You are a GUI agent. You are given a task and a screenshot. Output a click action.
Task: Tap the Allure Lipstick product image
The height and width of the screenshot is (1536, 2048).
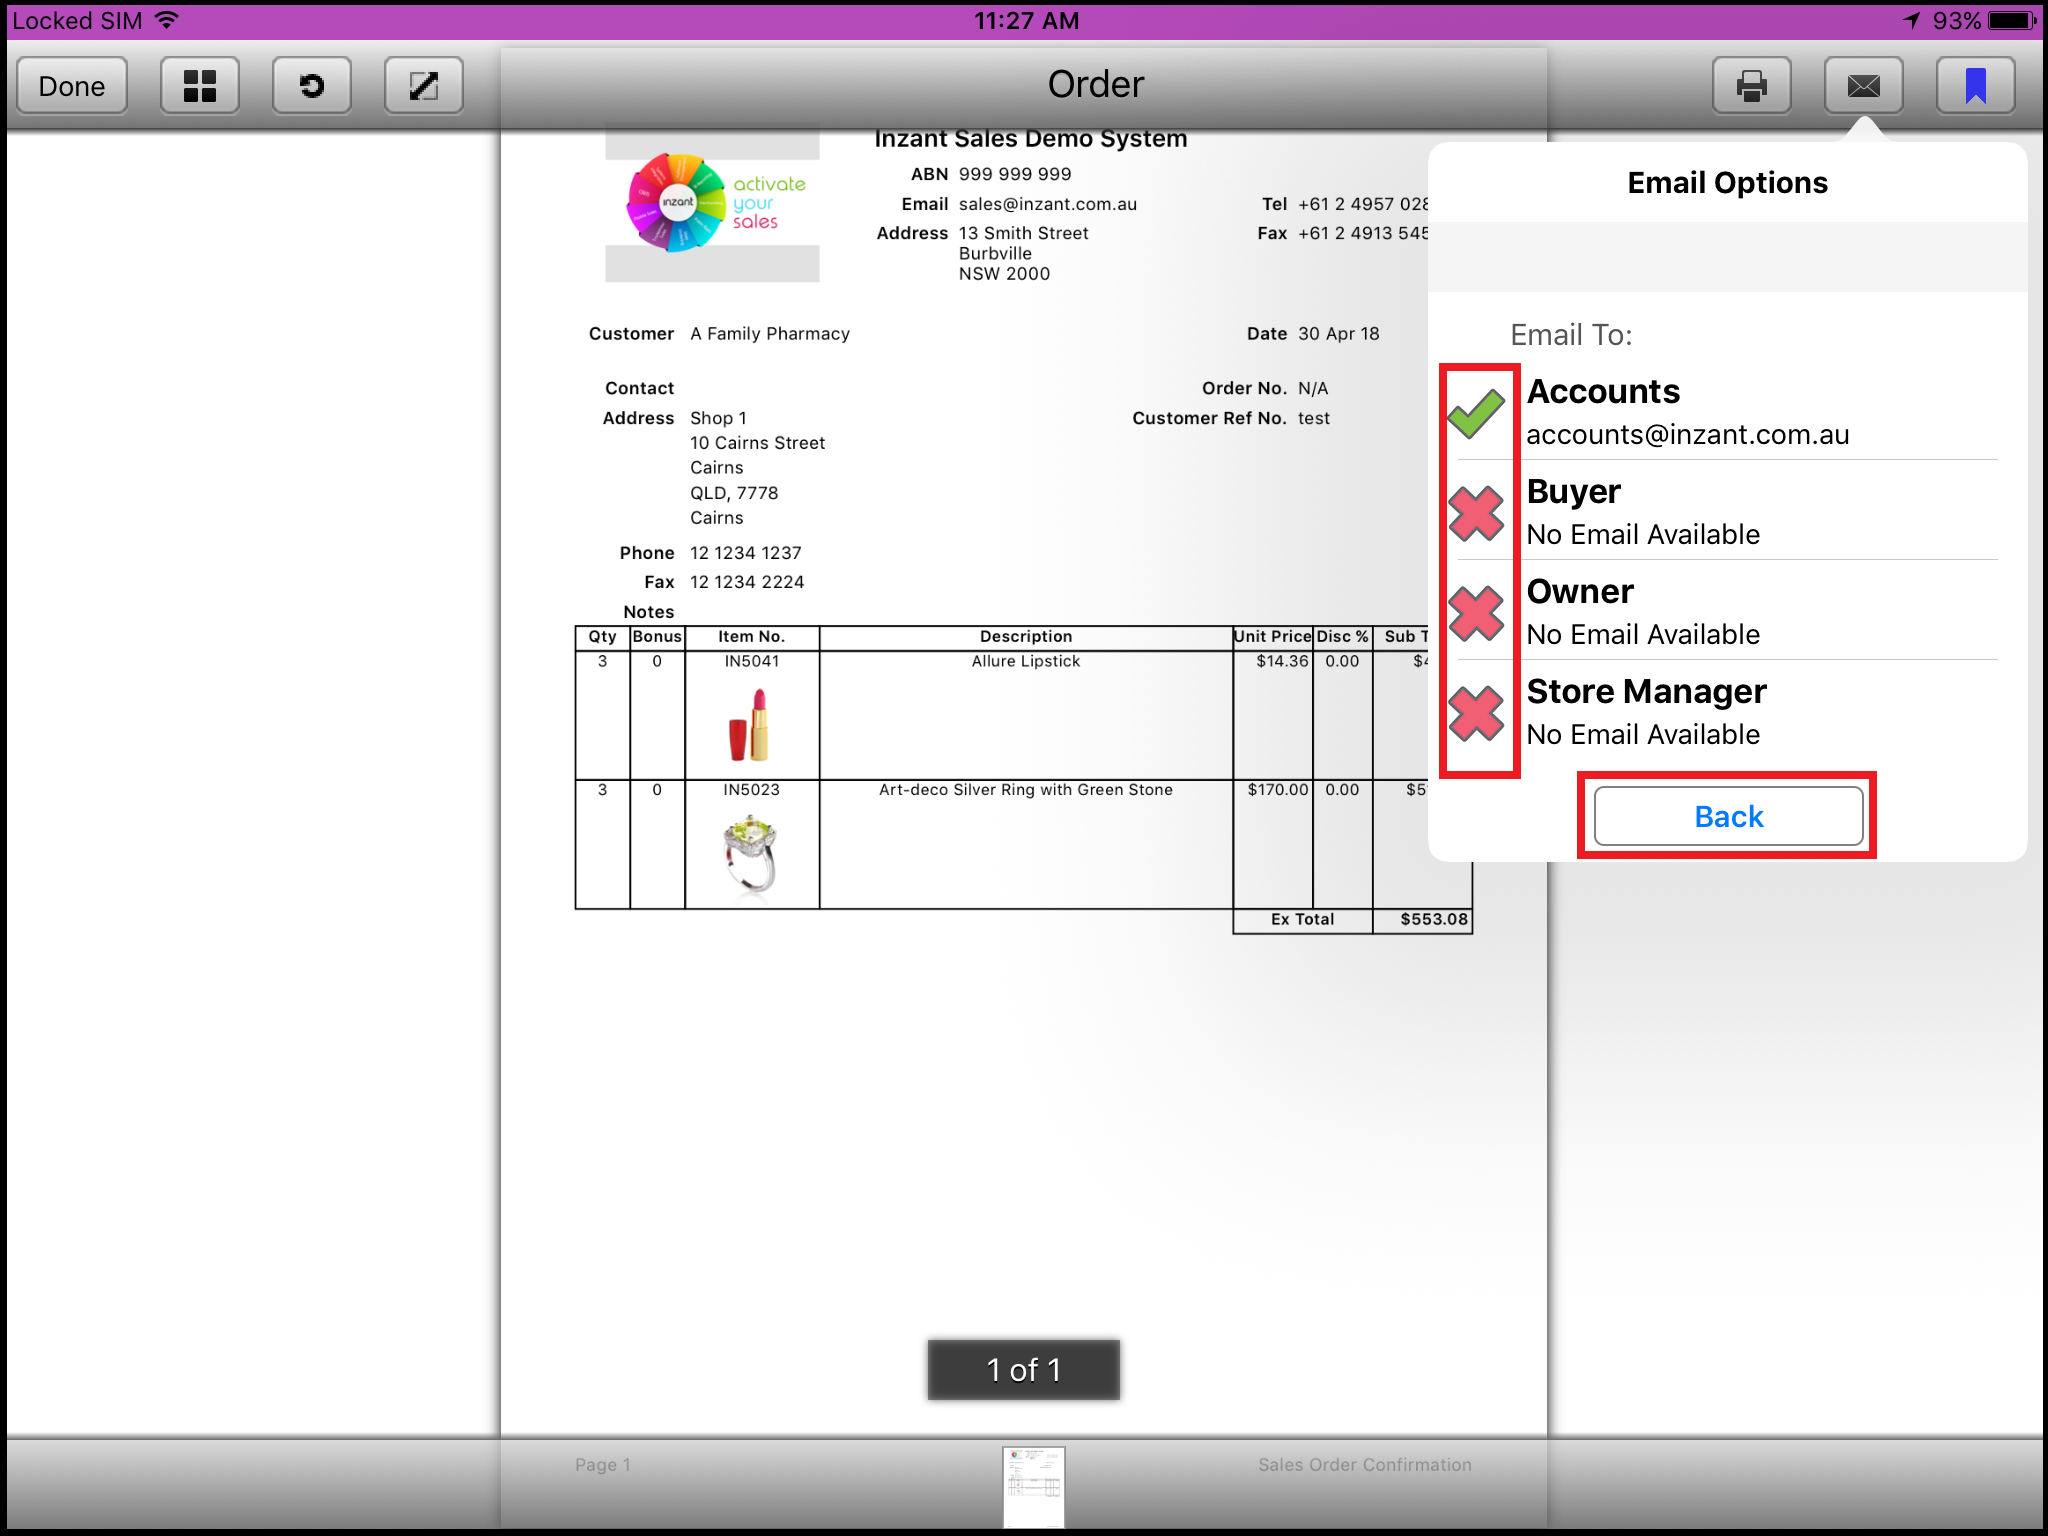pos(751,725)
